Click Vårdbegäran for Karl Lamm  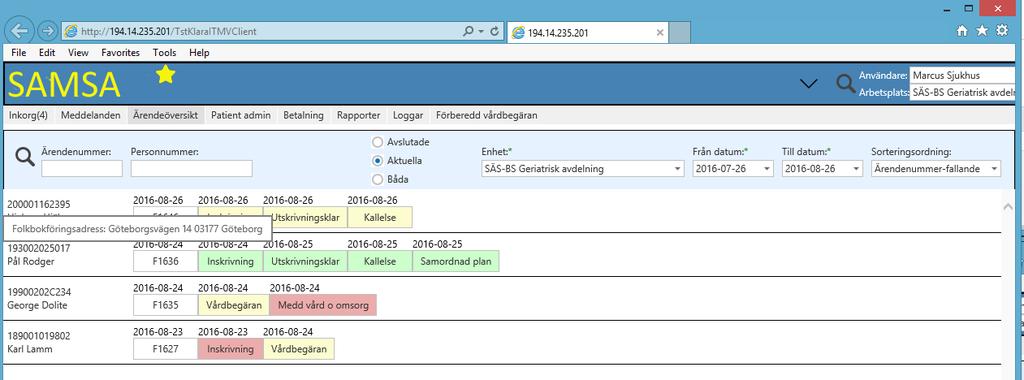[x=299, y=349]
